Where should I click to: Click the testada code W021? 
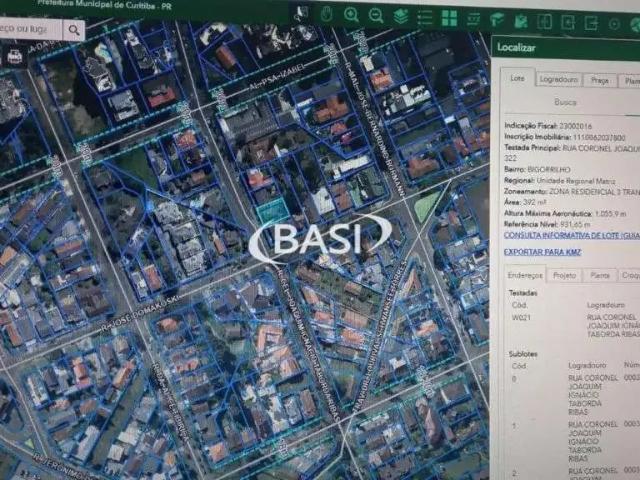[x=521, y=317]
